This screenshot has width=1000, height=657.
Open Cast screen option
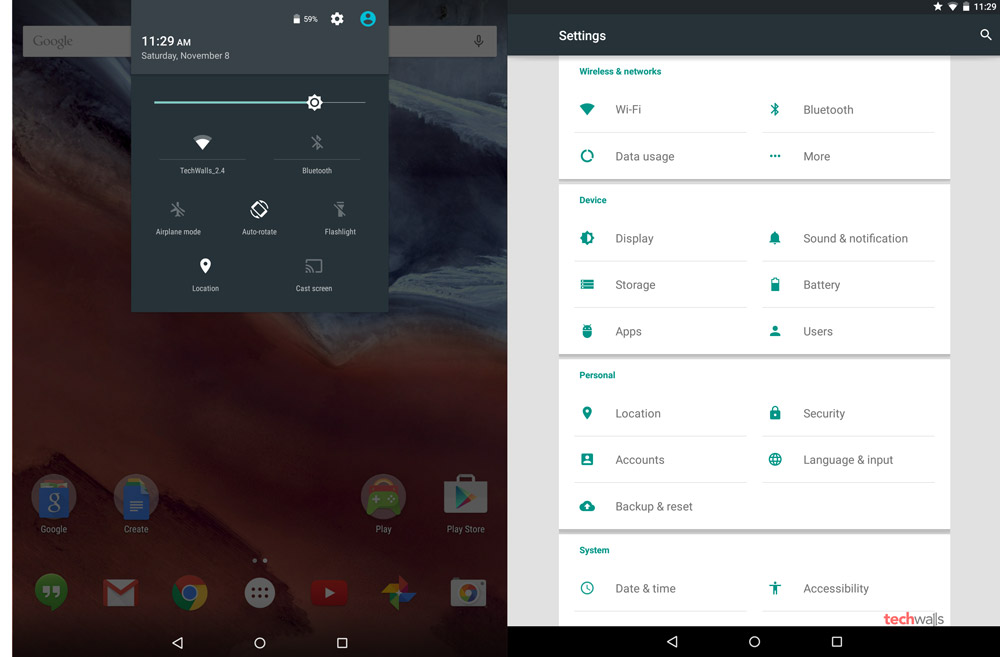pyautogui.click(x=314, y=267)
